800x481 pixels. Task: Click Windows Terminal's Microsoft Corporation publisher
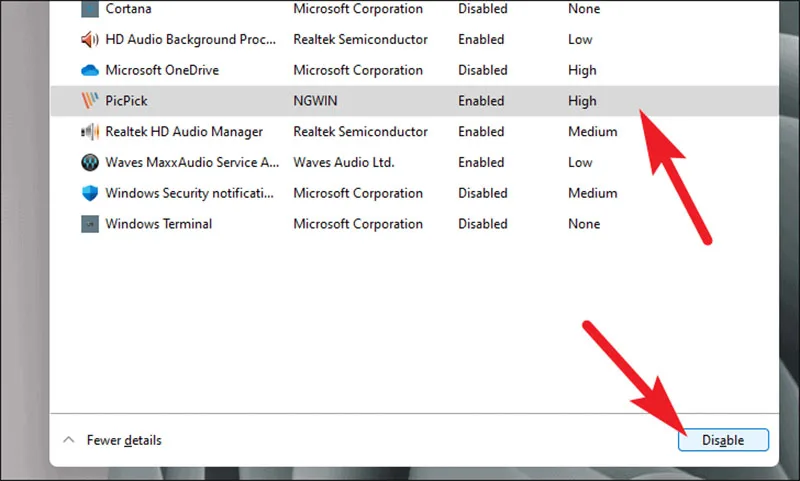358,224
